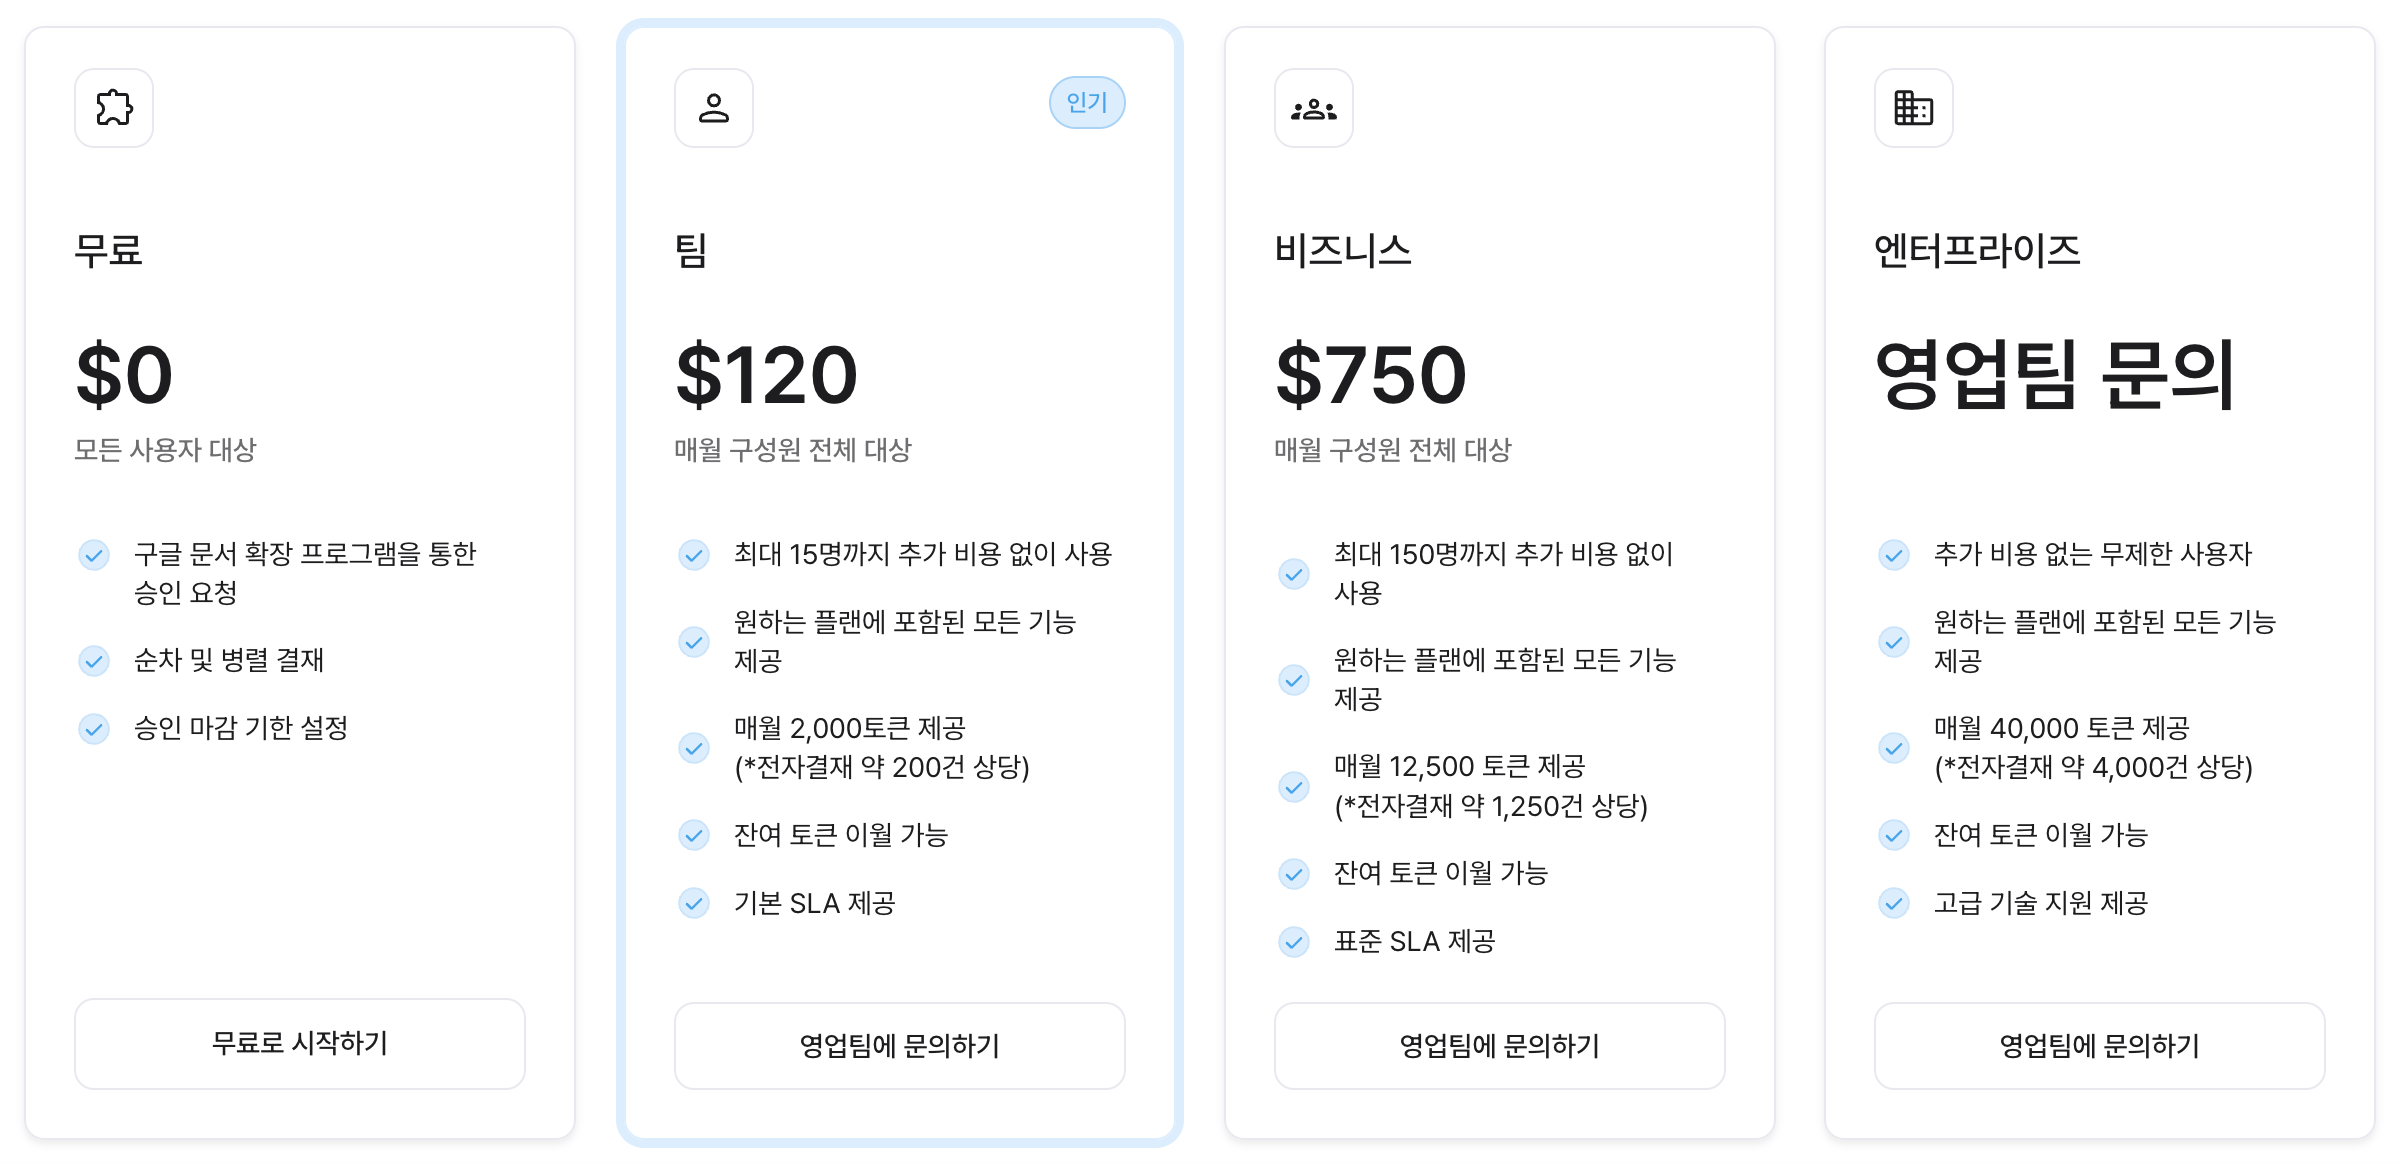The image size is (2404, 1164).
Task: Click checkmark beside 매월 2,000토큰 제공
Action: 694,747
